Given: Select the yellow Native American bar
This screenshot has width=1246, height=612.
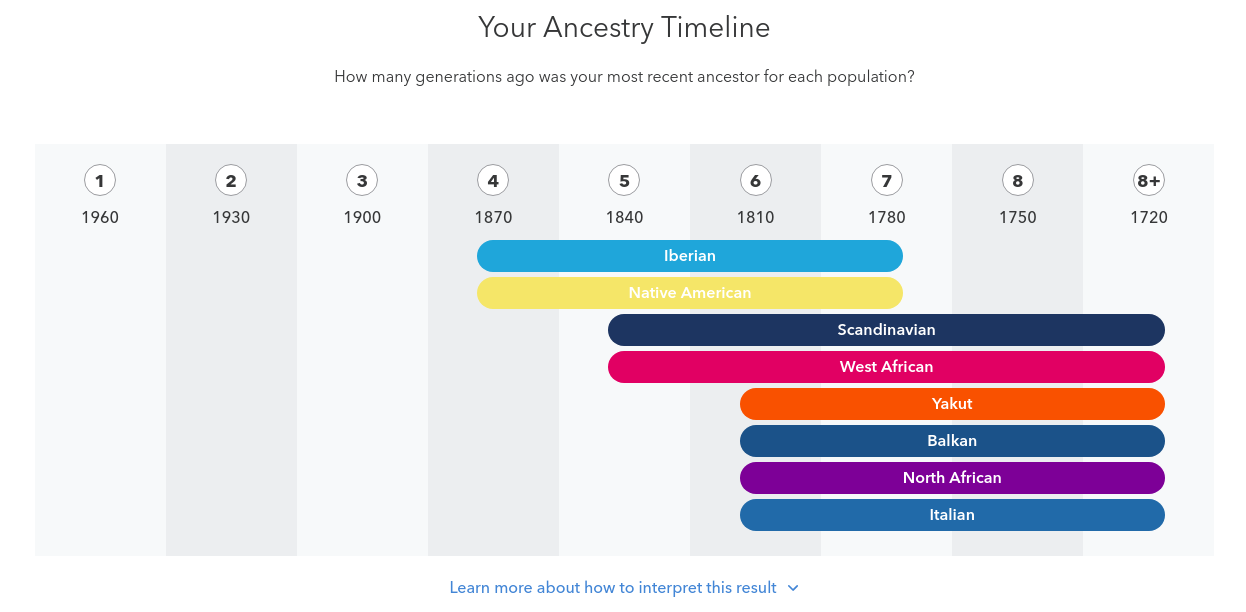Looking at the screenshot, I should tap(690, 293).
